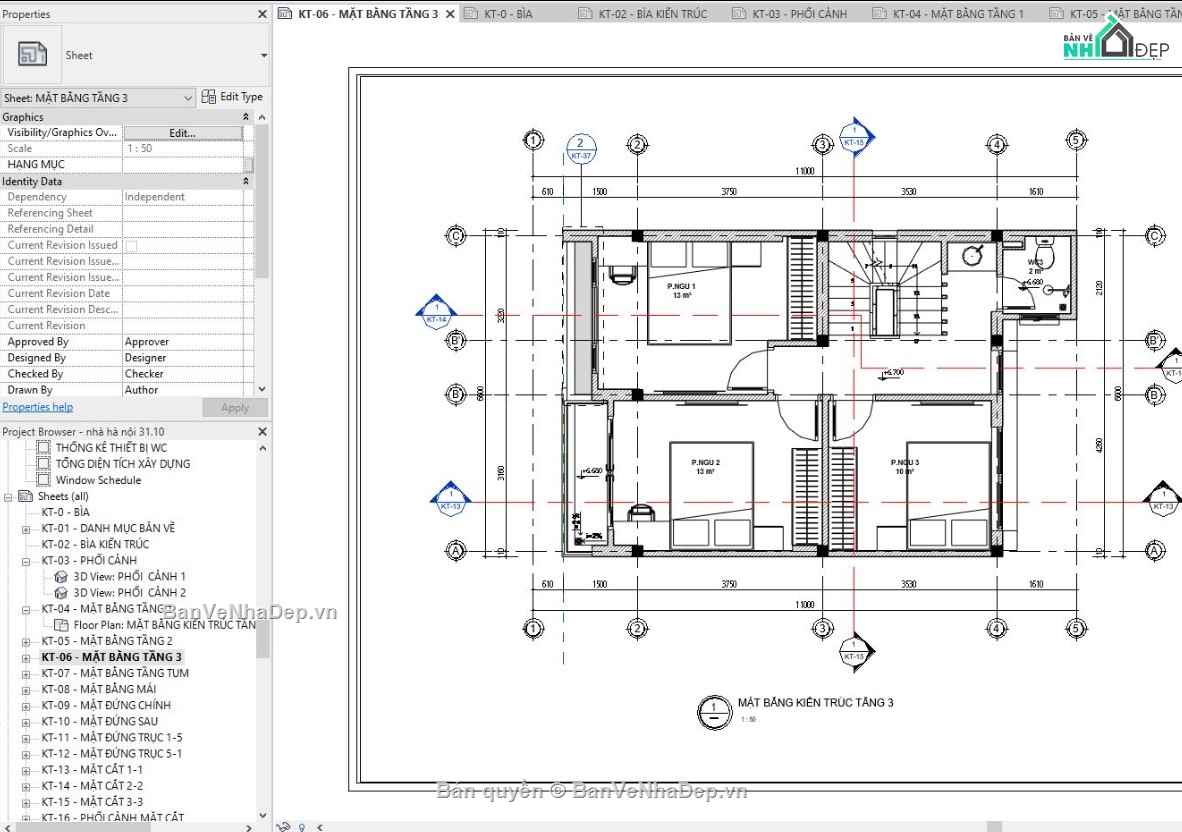
Task: Select KT-0 - BÌA sheet in browser
Action: 66,512
